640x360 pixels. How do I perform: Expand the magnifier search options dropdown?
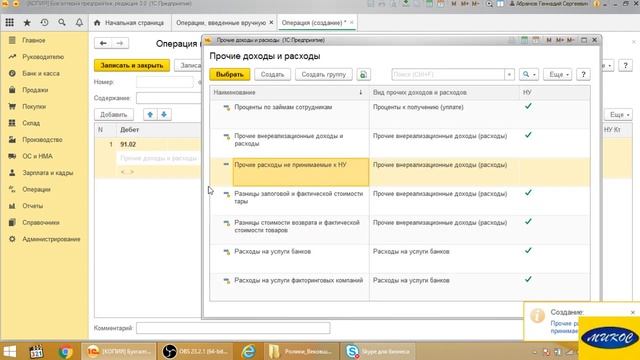coord(529,75)
